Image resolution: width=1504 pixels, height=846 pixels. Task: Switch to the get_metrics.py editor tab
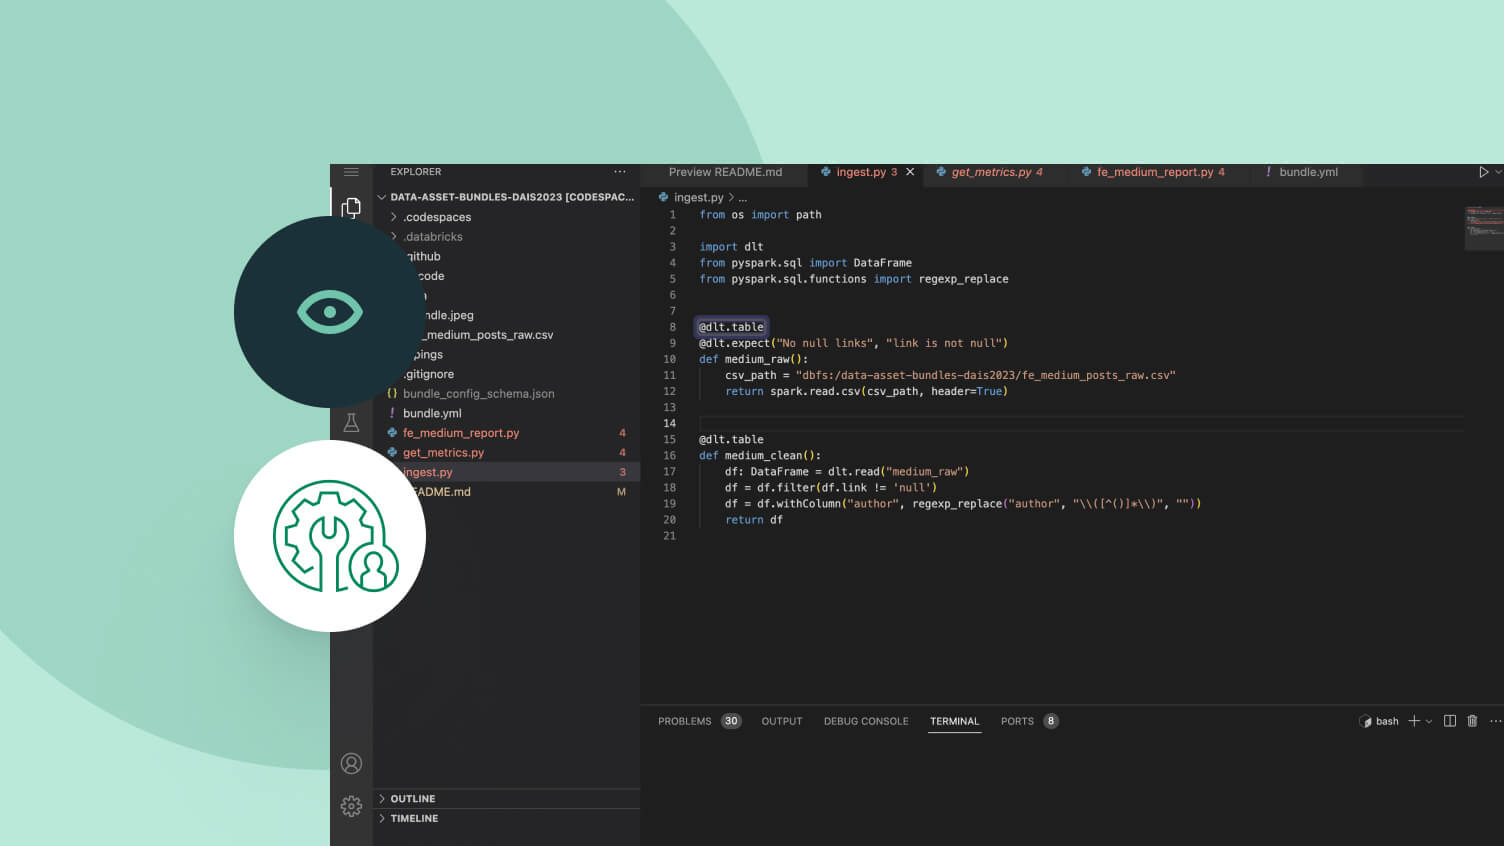(x=990, y=172)
